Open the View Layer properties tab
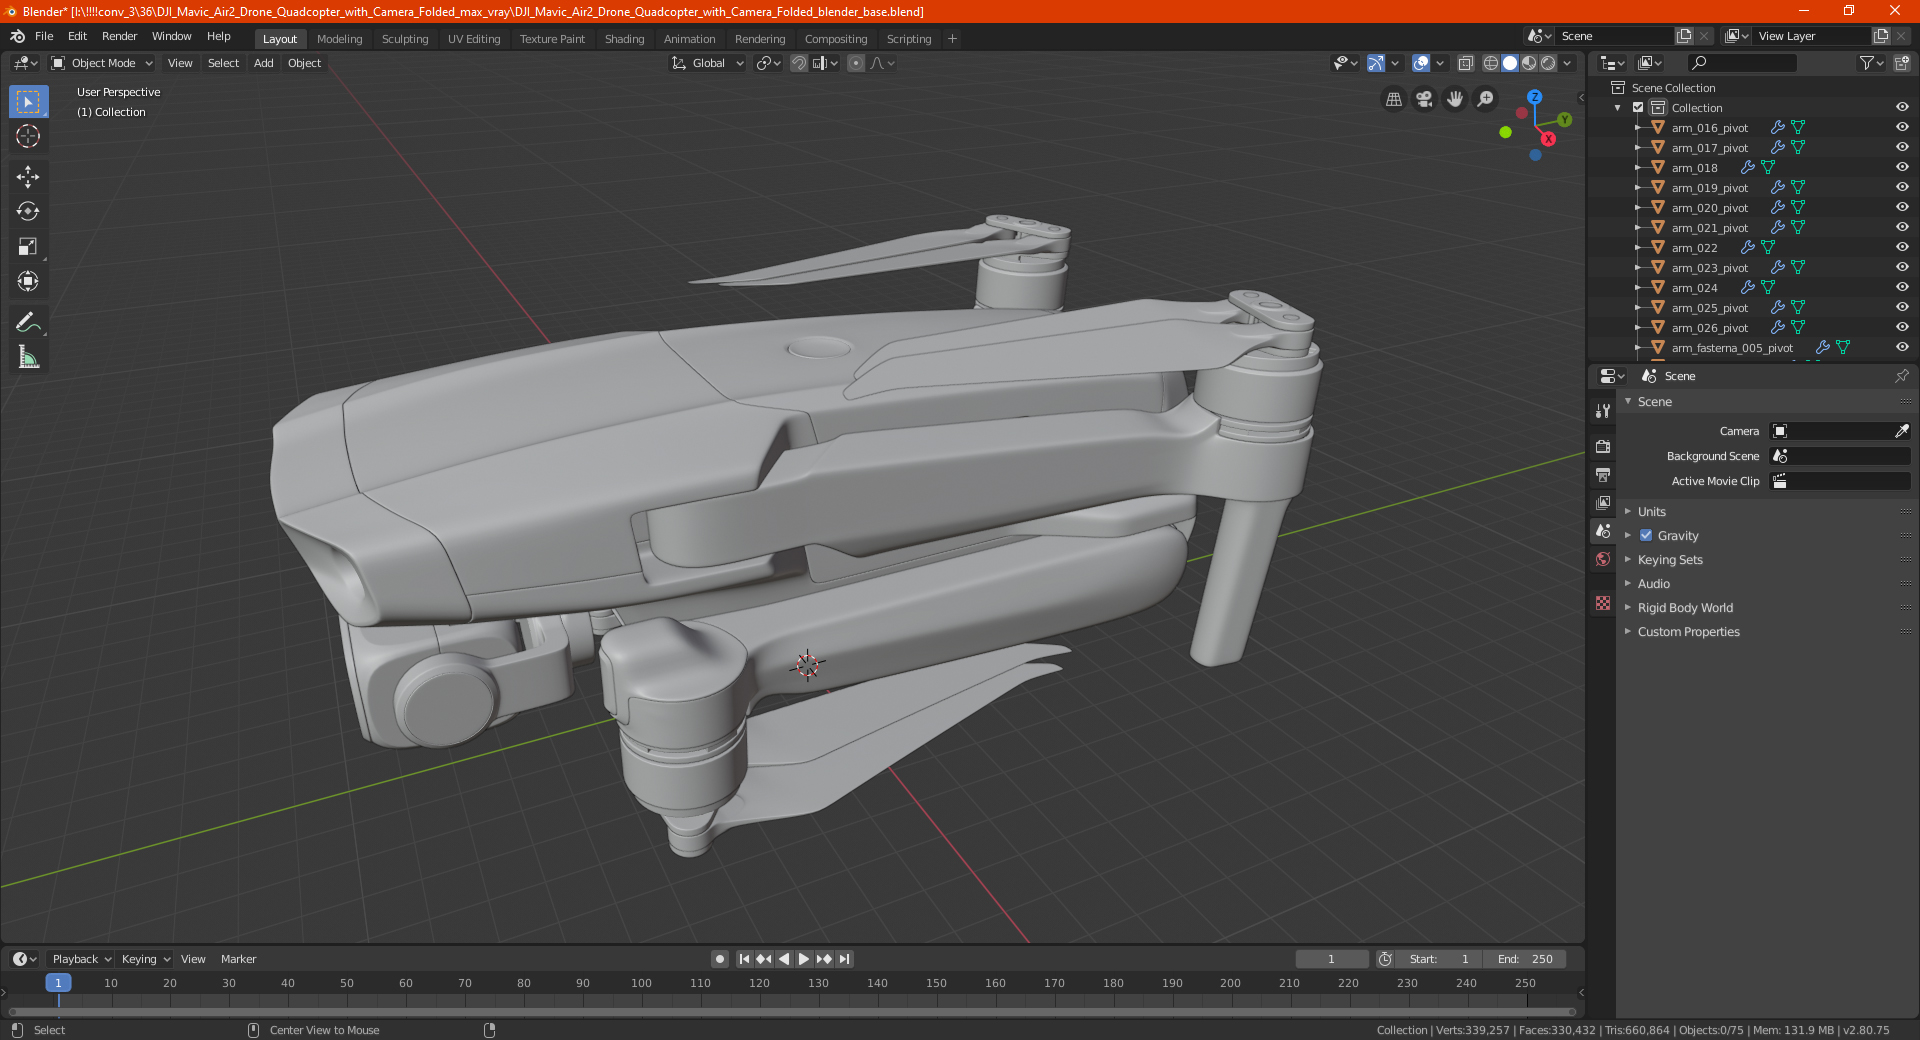The image size is (1920, 1040). coord(1603,502)
